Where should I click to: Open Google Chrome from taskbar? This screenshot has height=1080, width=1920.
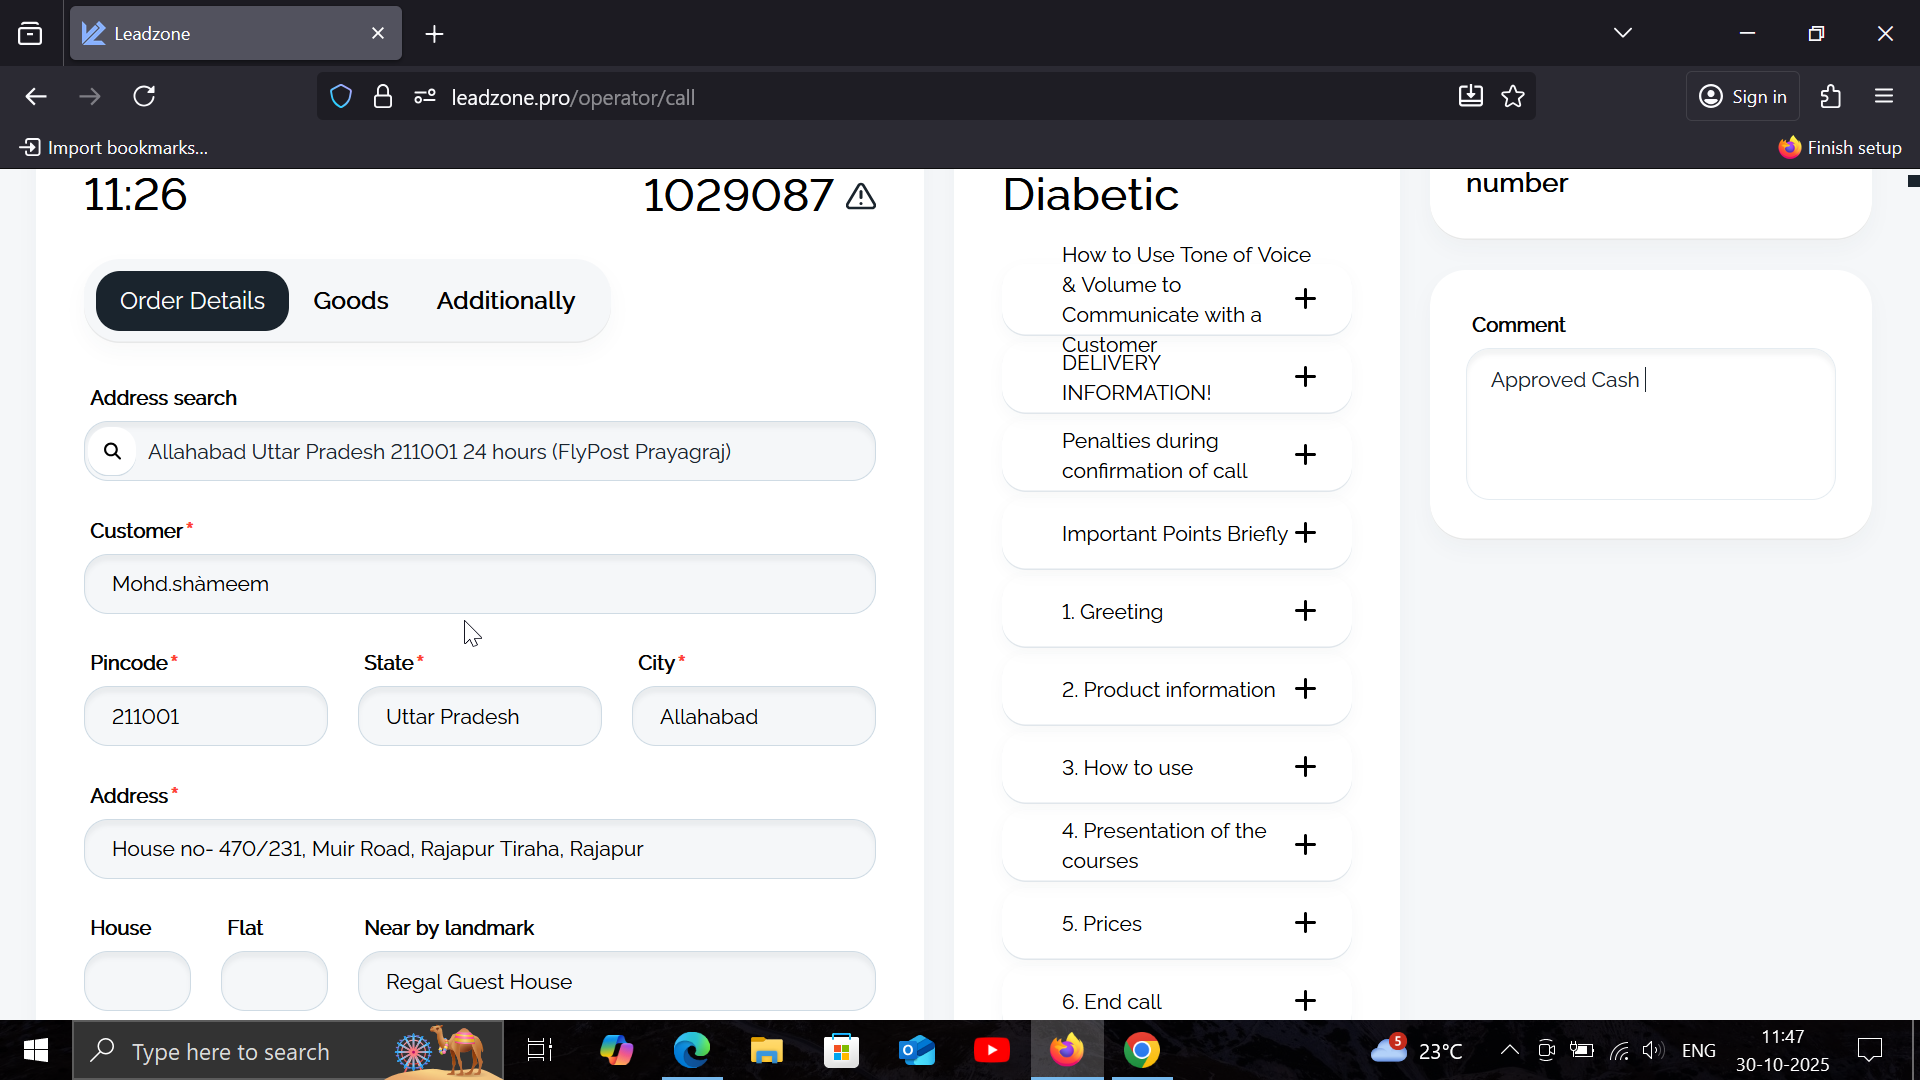pyautogui.click(x=1141, y=1050)
